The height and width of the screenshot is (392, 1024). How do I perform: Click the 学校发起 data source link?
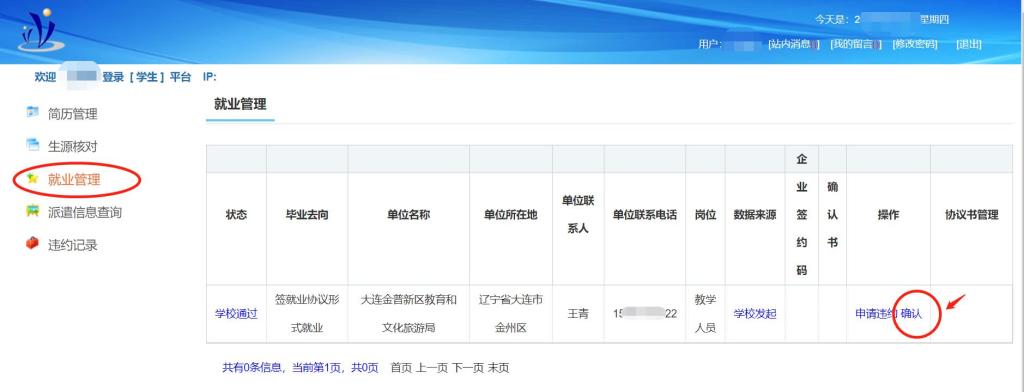pyautogui.click(x=755, y=314)
